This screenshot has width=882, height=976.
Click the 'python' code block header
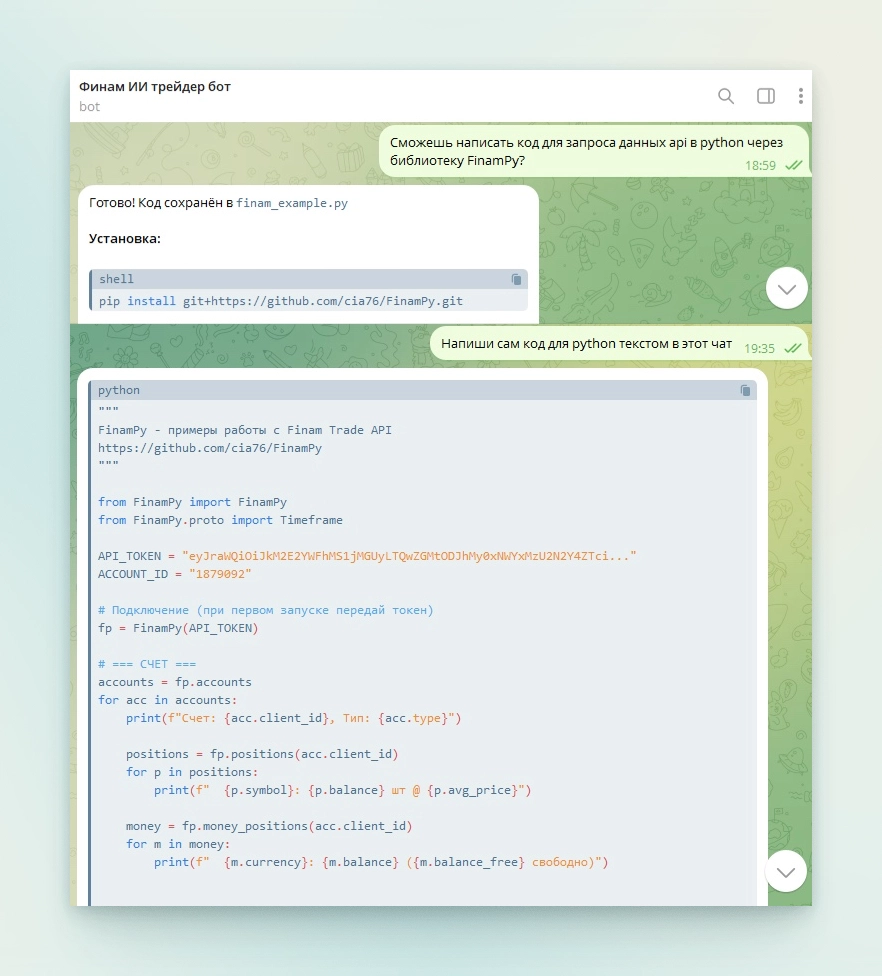click(423, 390)
